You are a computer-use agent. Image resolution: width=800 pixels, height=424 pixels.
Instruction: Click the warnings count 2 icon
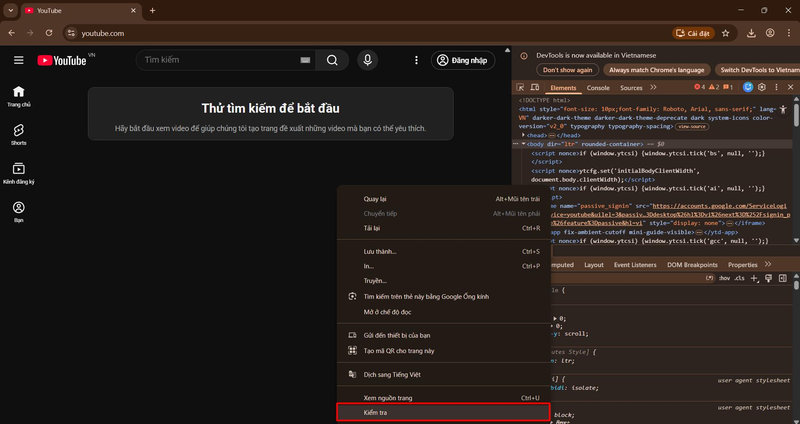[714, 87]
